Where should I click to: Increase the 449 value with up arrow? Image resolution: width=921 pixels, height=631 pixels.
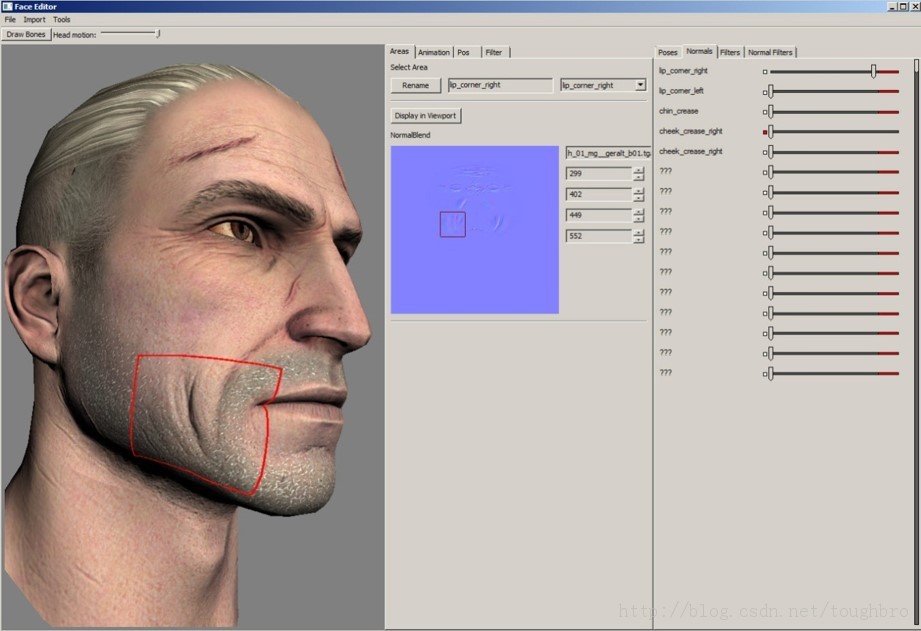[x=638, y=212]
